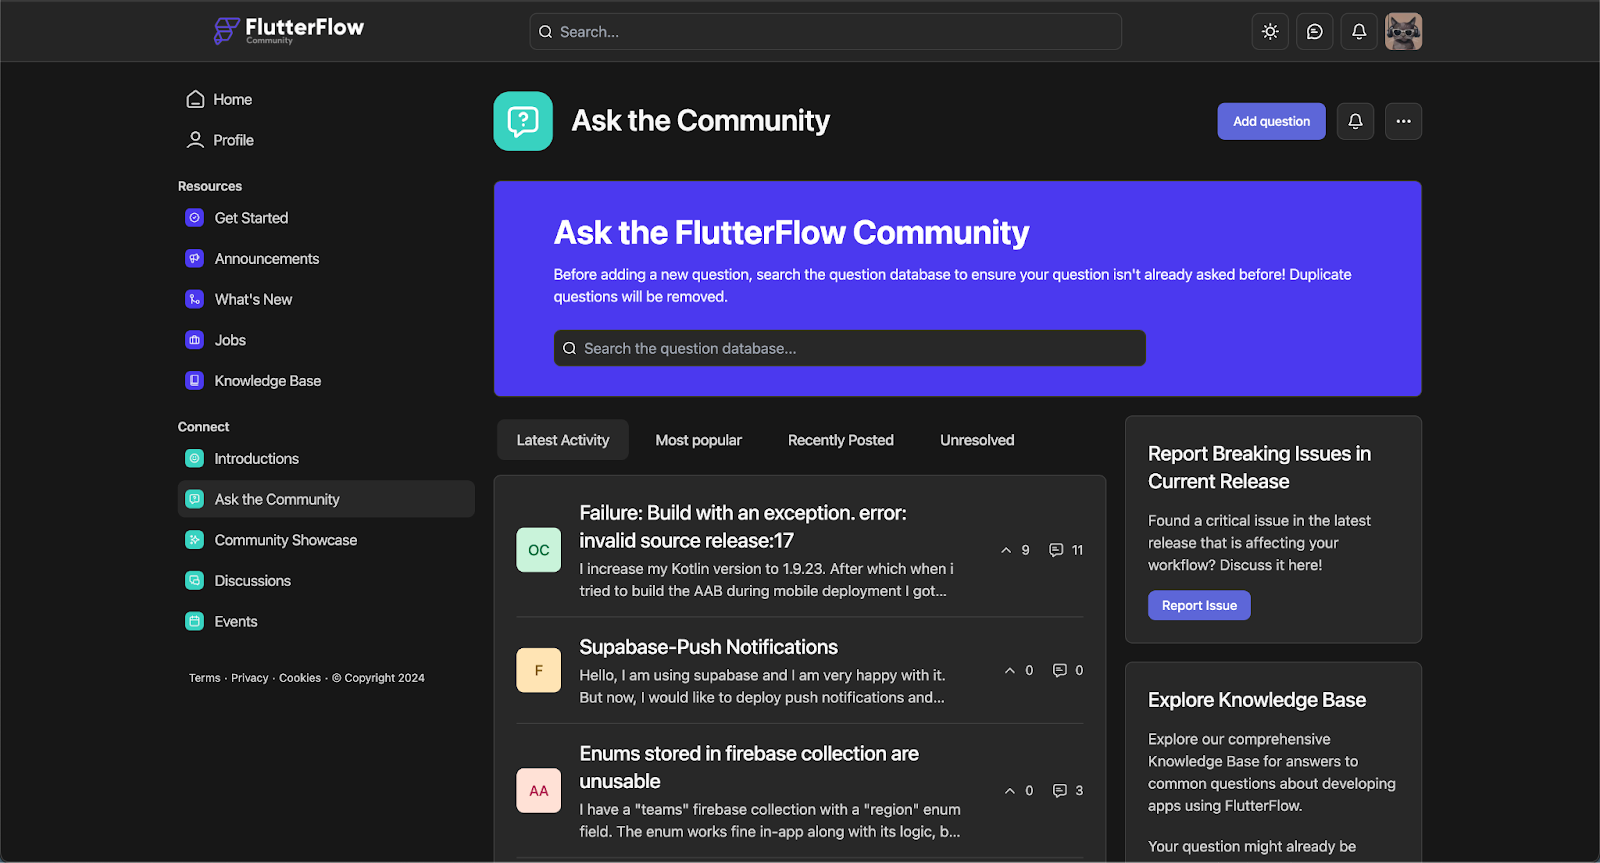Toggle the light/dark theme sun icon

click(x=1270, y=32)
